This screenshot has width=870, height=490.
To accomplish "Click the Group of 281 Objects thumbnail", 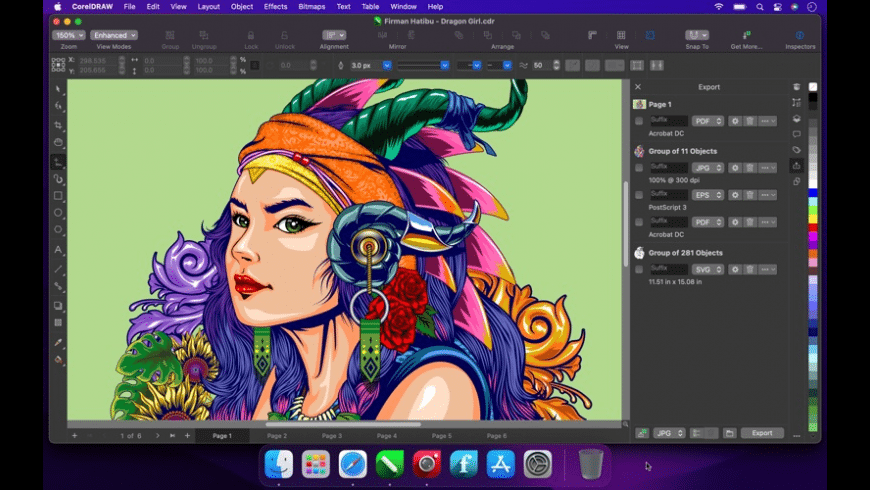I will click(639, 253).
